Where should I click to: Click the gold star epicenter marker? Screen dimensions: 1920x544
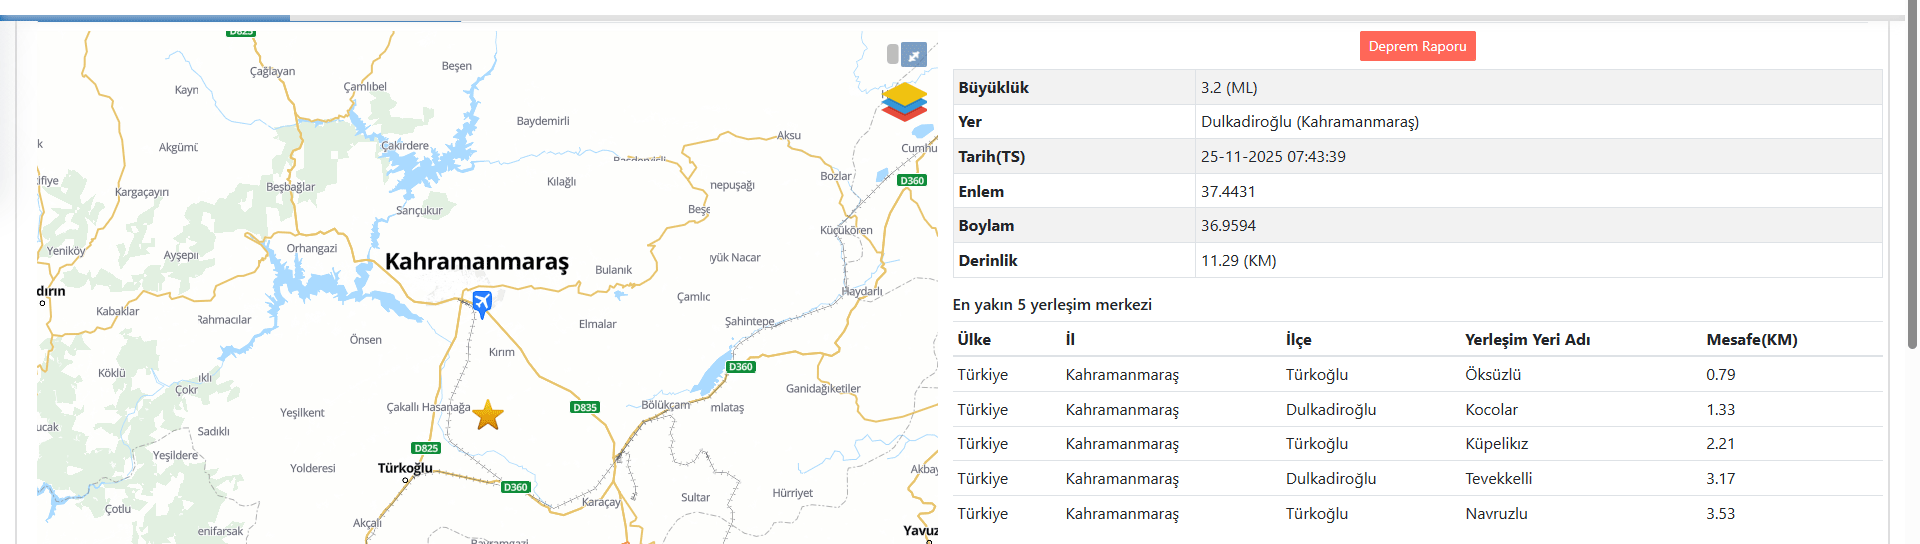point(488,415)
